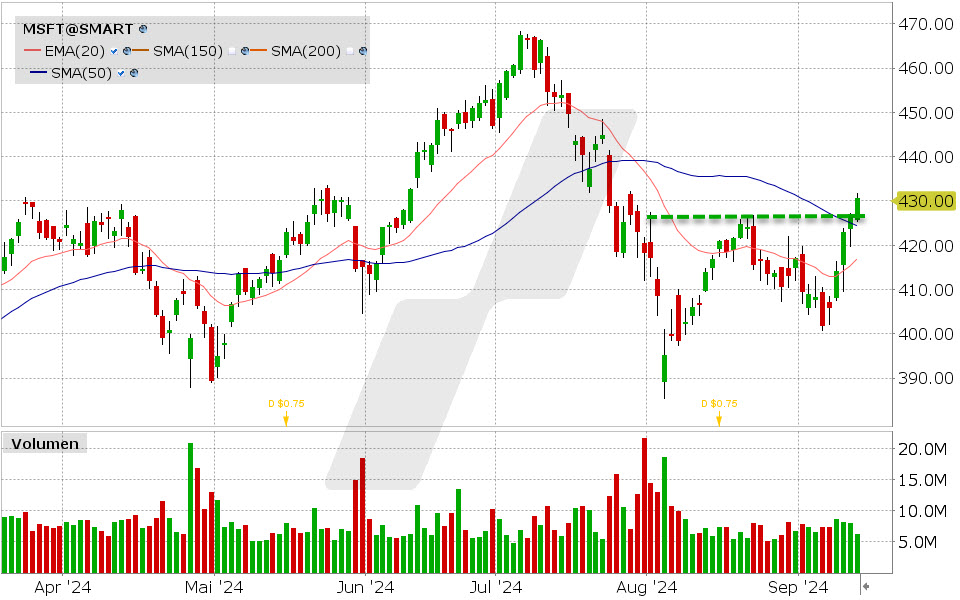
Task: Enable the SMA(200) checkbox
Action: (x=350, y=51)
